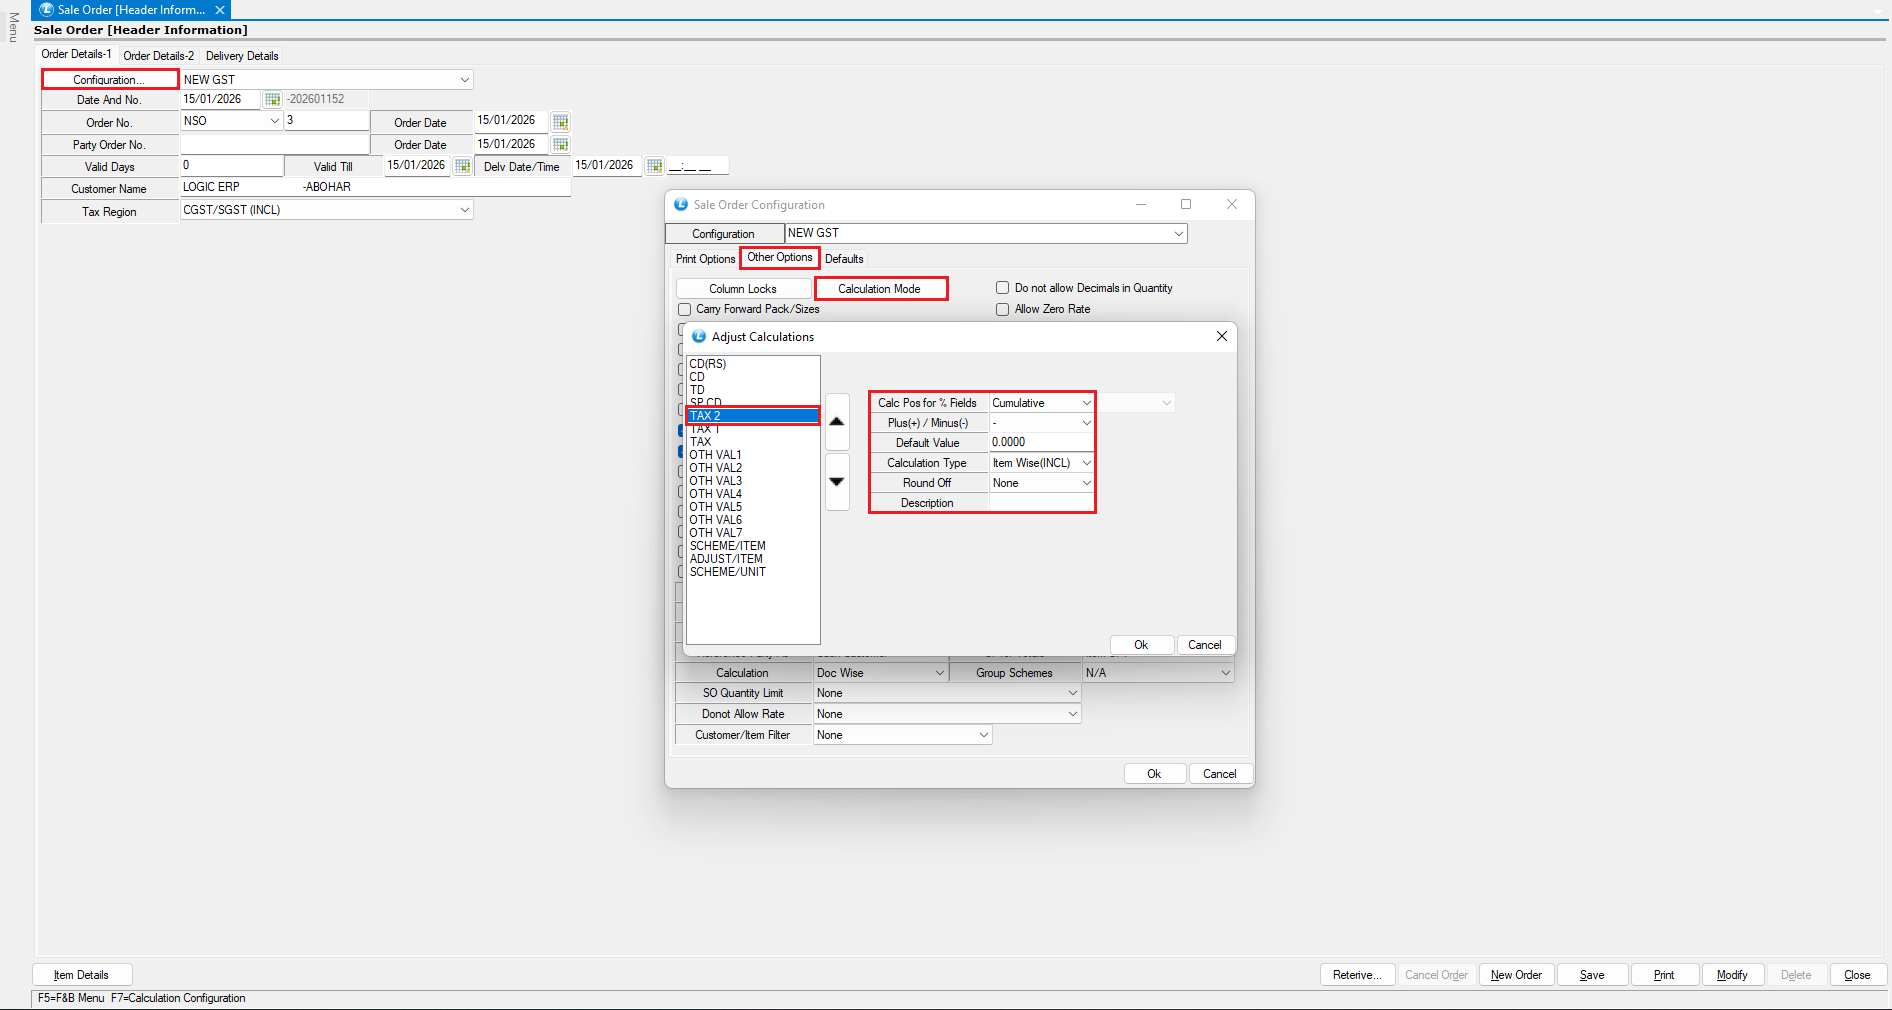
Task: Tick the Allow Zero Rate checkbox
Action: [1002, 310]
